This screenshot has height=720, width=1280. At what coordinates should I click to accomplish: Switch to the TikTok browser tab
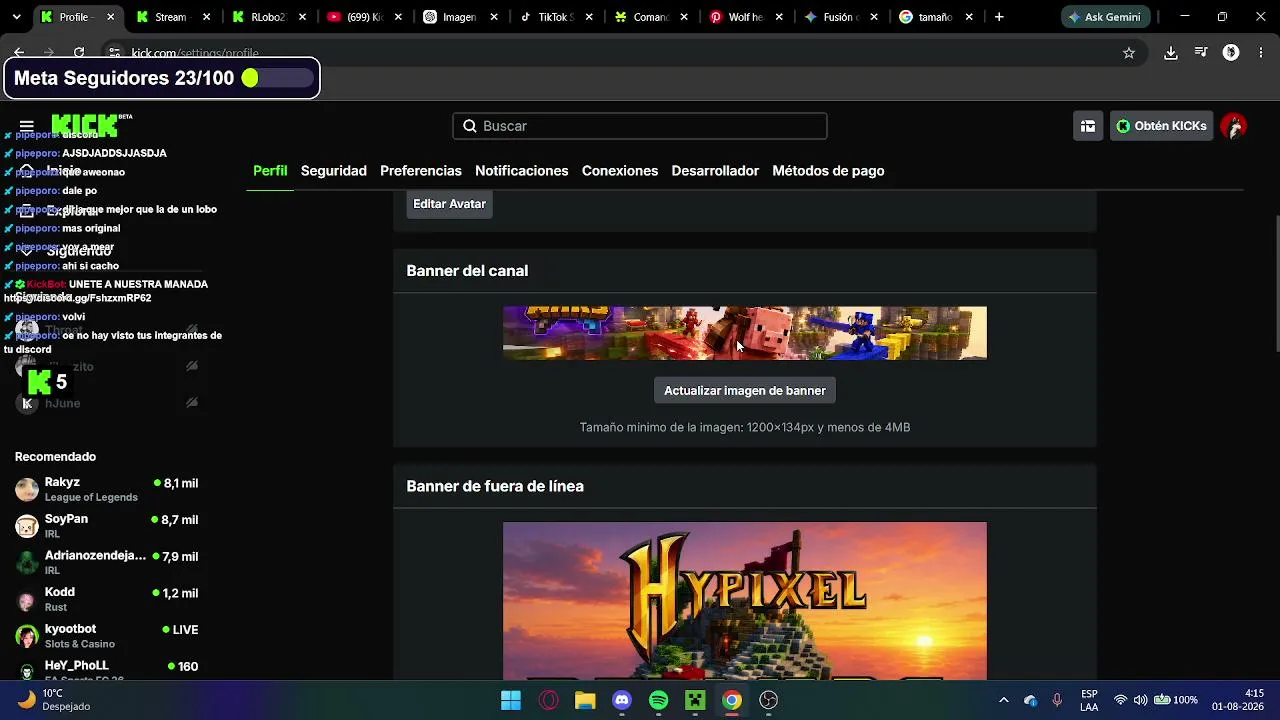click(554, 17)
